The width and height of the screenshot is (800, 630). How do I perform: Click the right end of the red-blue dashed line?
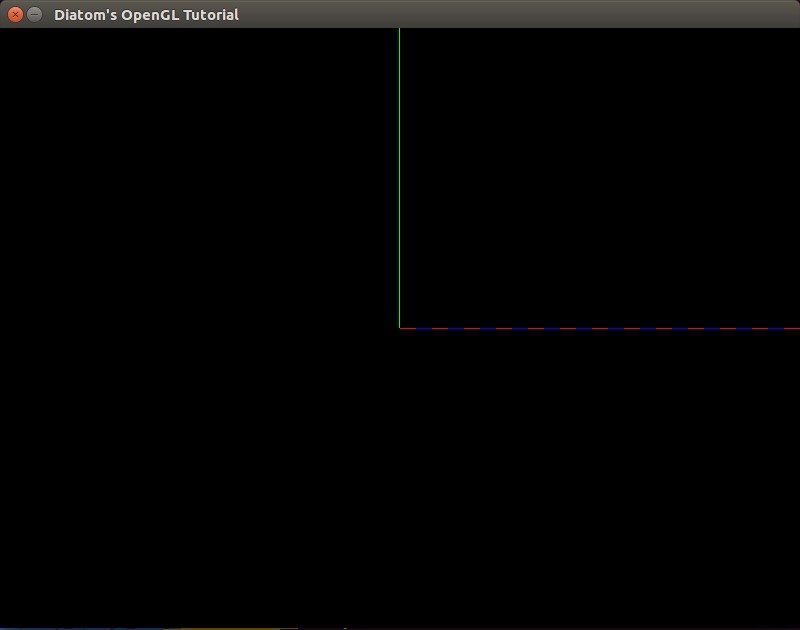pyautogui.click(x=797, y=328)
